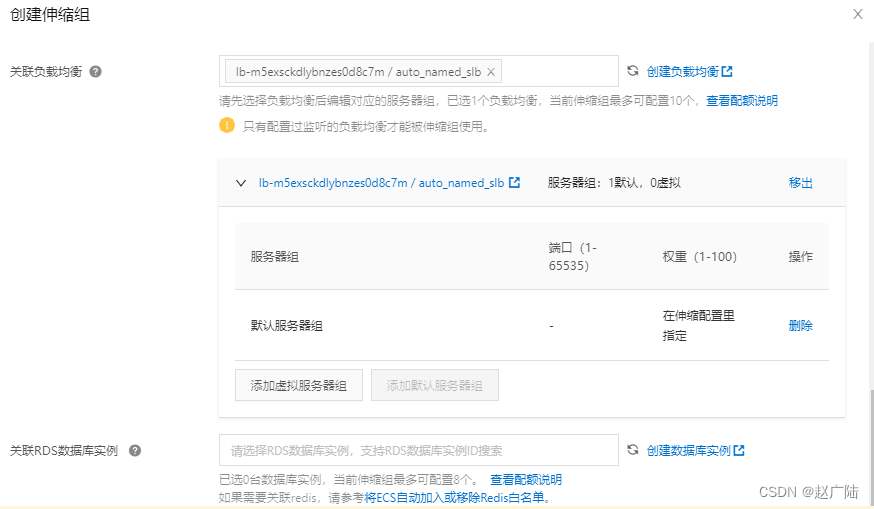Click 删除 for 默认服务器组
This screenshot has height=509, width=874.
tap(800, 326)
